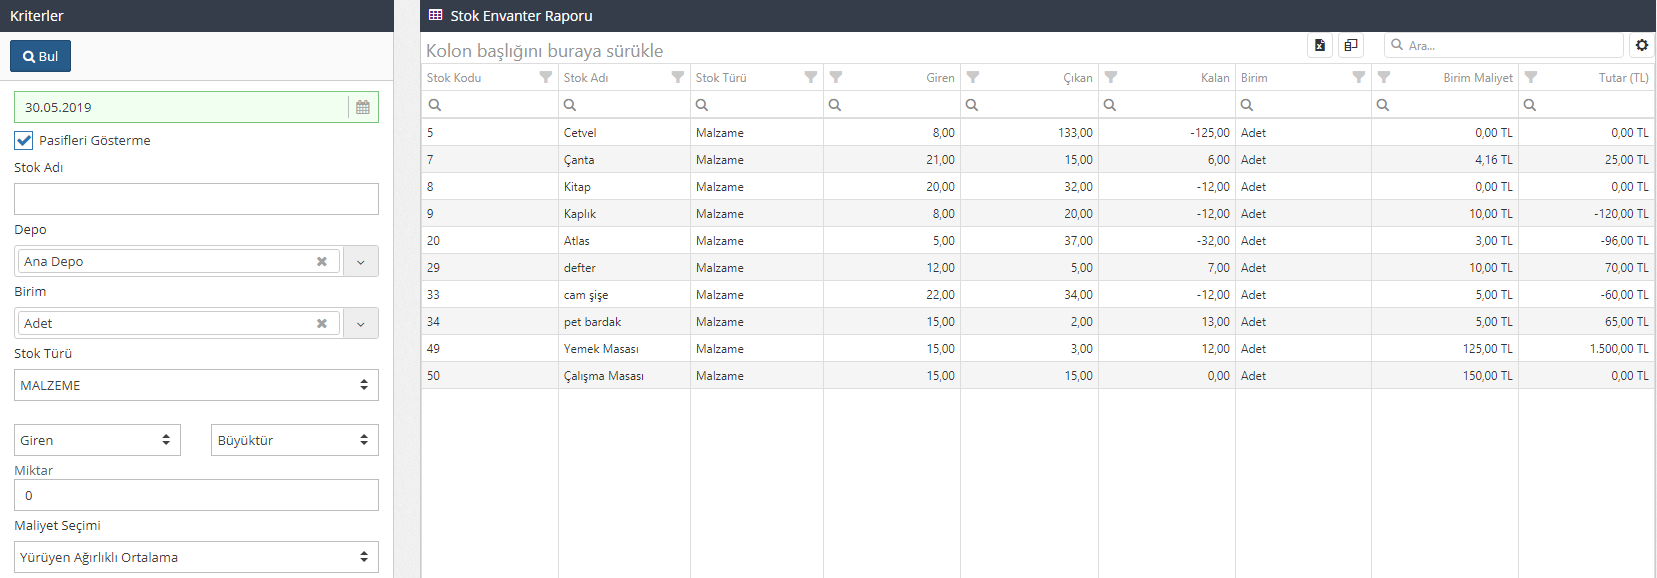Open the date picker calendar icon
The width and height of the screenshot is (1657, 578).
click(363, 107)
